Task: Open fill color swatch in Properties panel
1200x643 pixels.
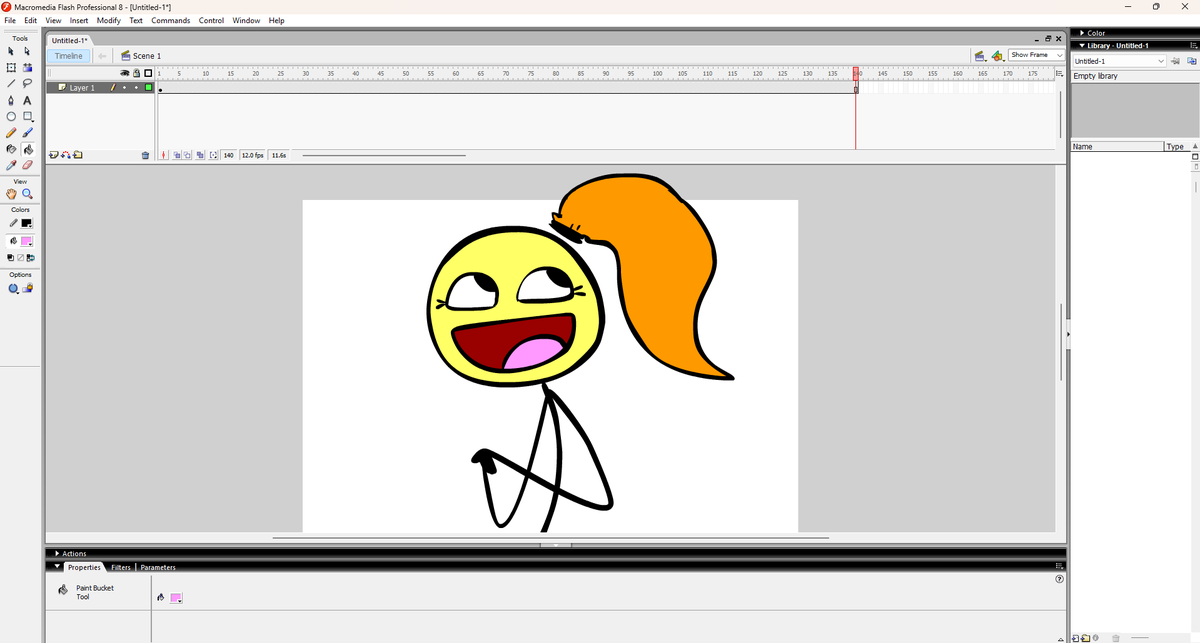Action: [176, 598]
